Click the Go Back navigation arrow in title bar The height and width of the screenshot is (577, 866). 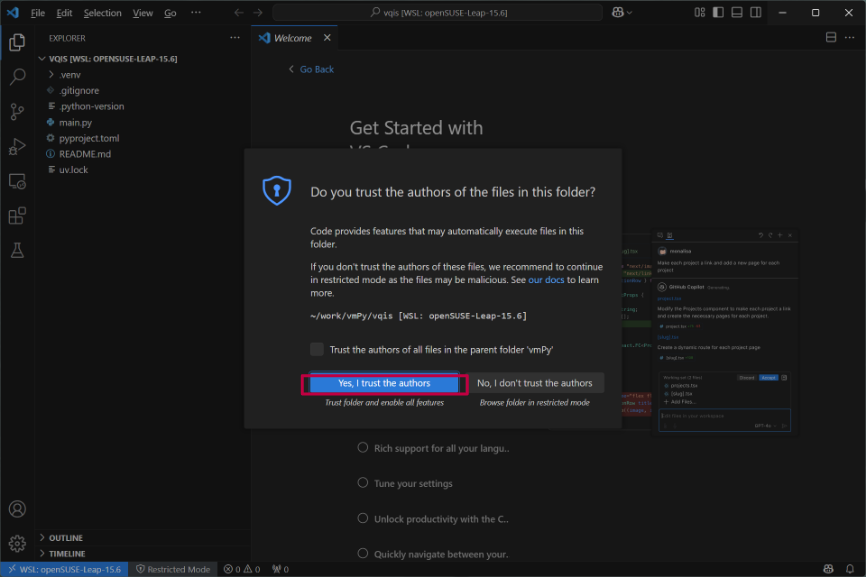239,12
